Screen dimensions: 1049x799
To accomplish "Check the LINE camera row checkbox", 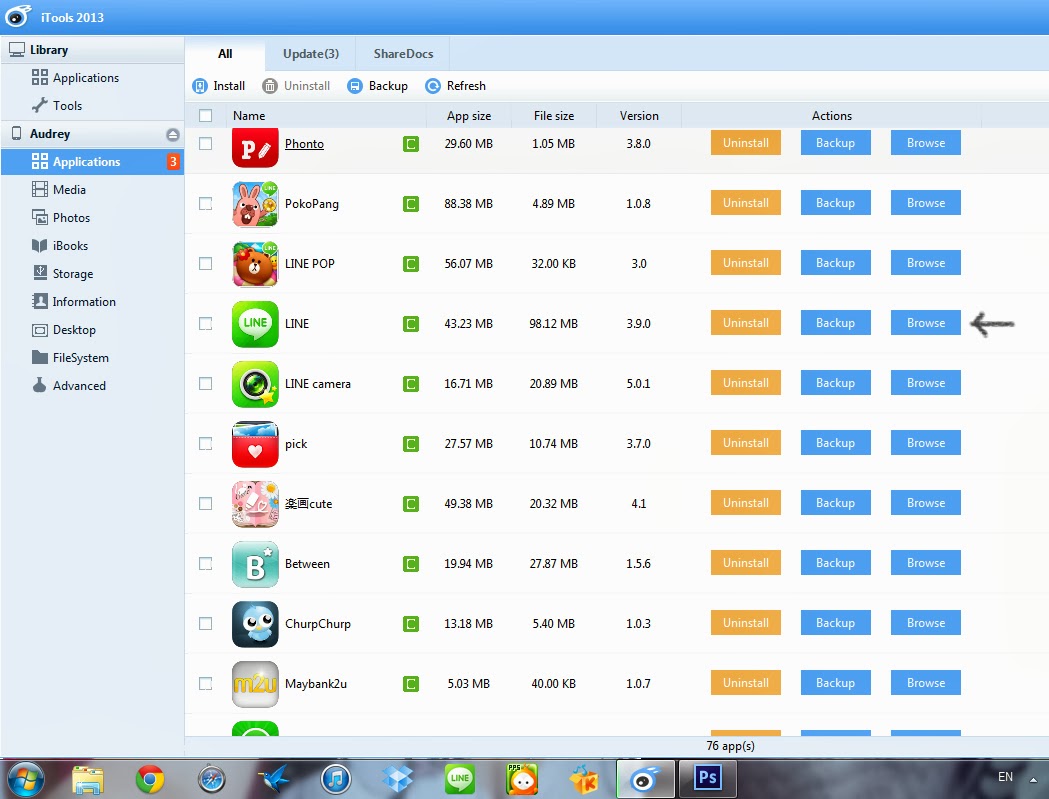I will pos(205,383).
